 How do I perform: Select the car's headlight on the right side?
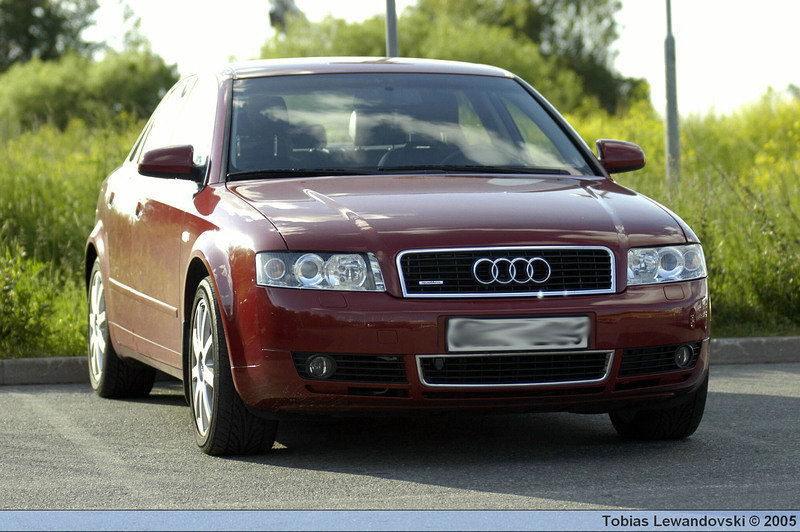tap(666, 264)
